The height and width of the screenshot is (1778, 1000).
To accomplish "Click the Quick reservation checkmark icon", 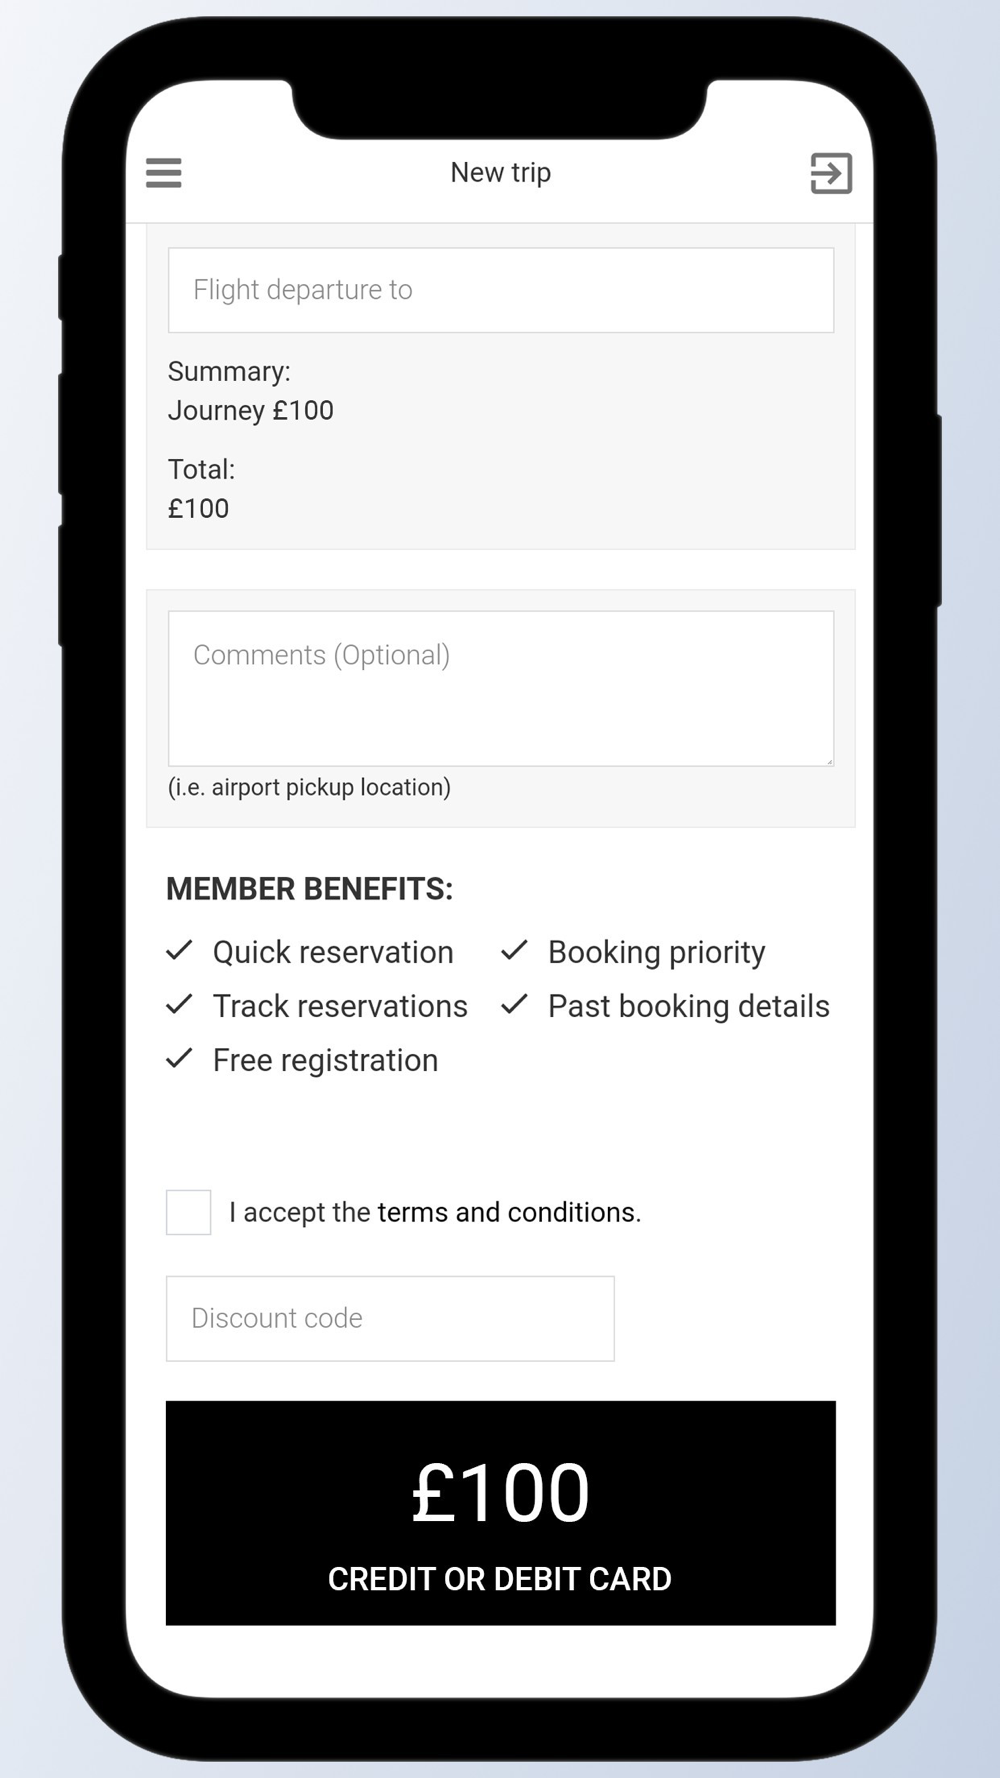I will 179,951.
